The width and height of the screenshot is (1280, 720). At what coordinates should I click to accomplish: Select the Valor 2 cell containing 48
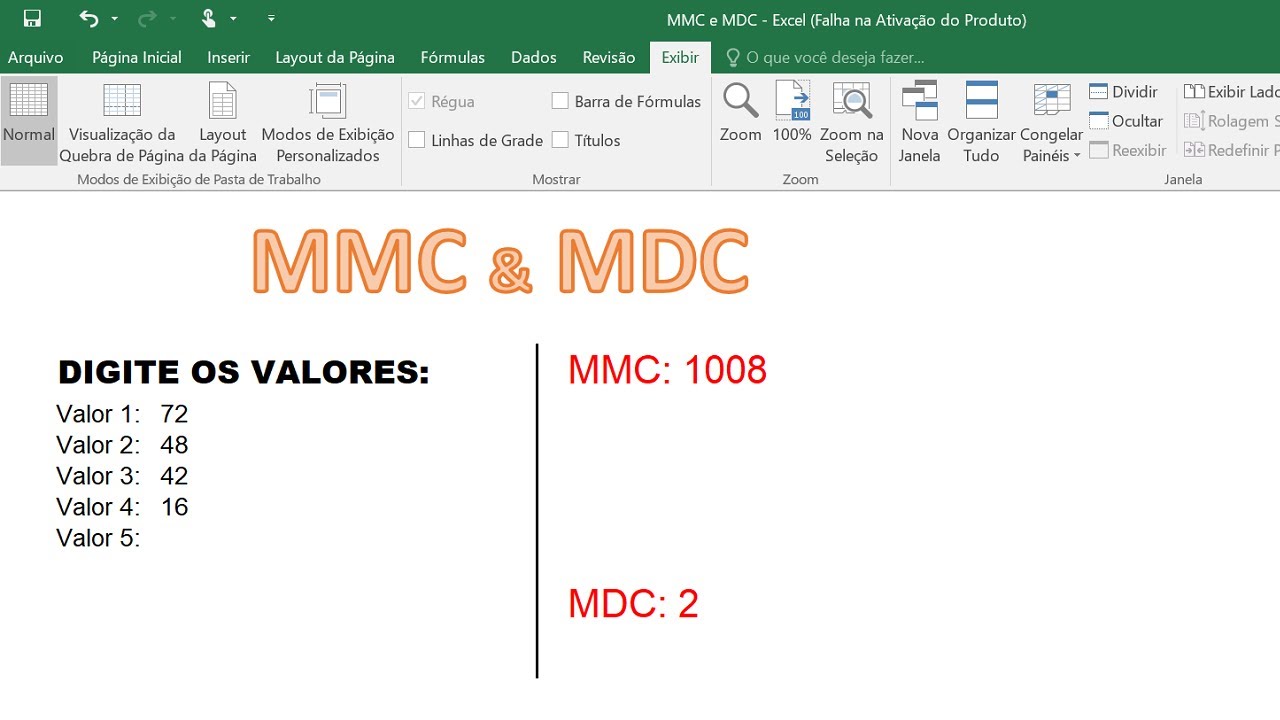coord(174,445)
